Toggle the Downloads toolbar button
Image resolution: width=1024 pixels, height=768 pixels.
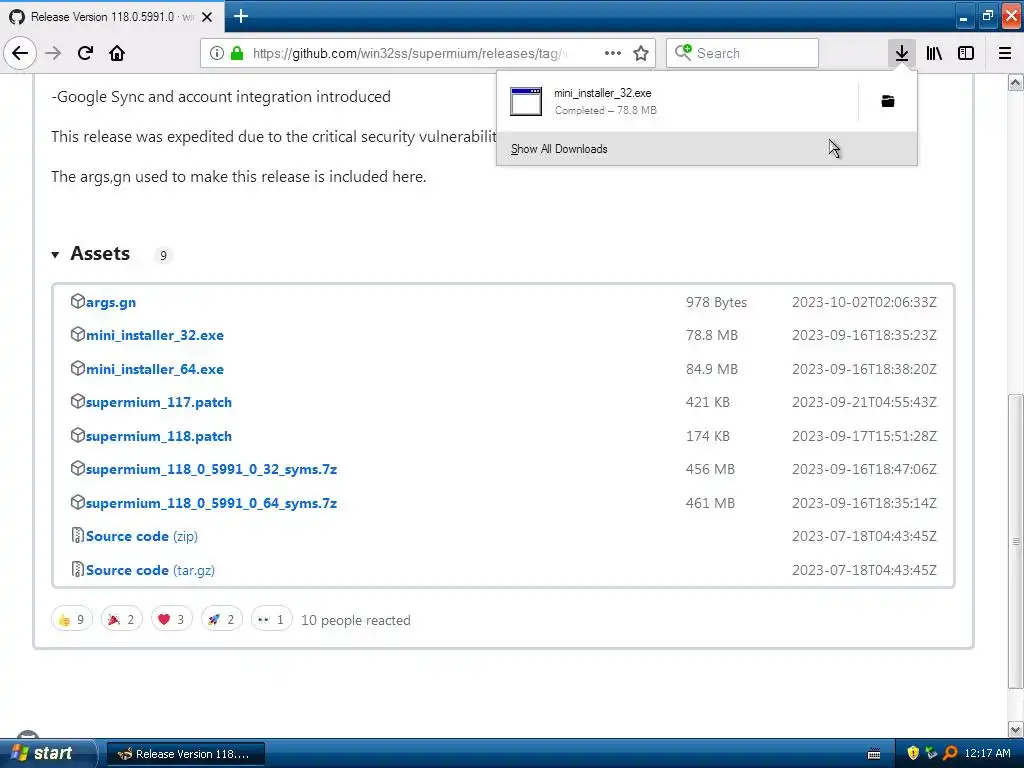902,53
